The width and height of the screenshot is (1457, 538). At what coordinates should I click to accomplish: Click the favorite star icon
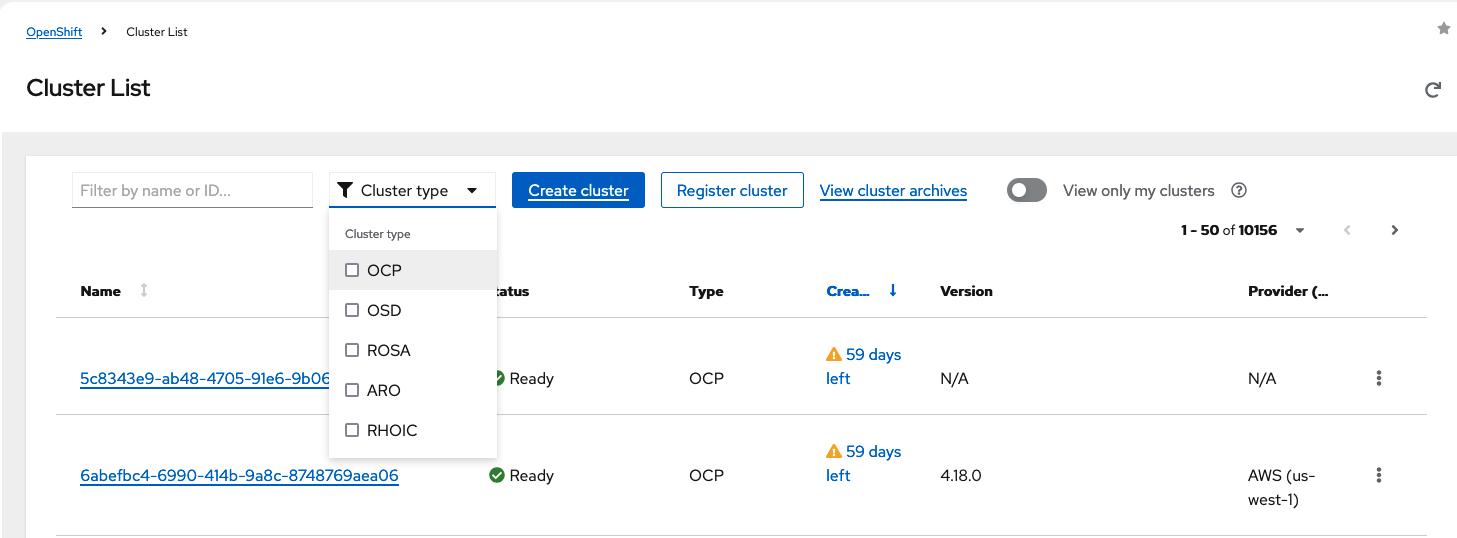click(x=1443, y=29)
